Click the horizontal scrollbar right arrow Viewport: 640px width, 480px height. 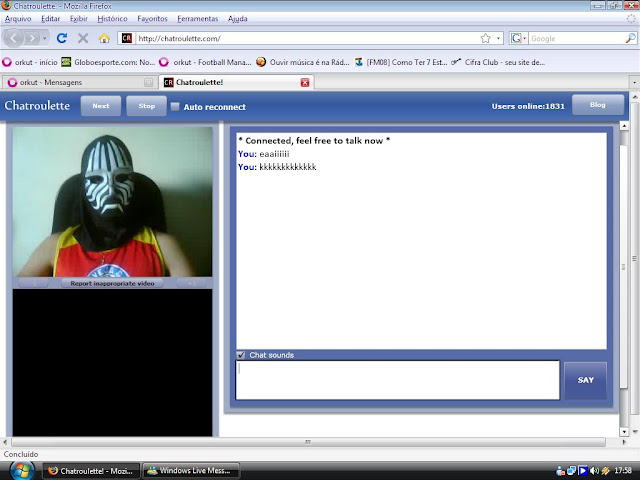coord(623,442)
